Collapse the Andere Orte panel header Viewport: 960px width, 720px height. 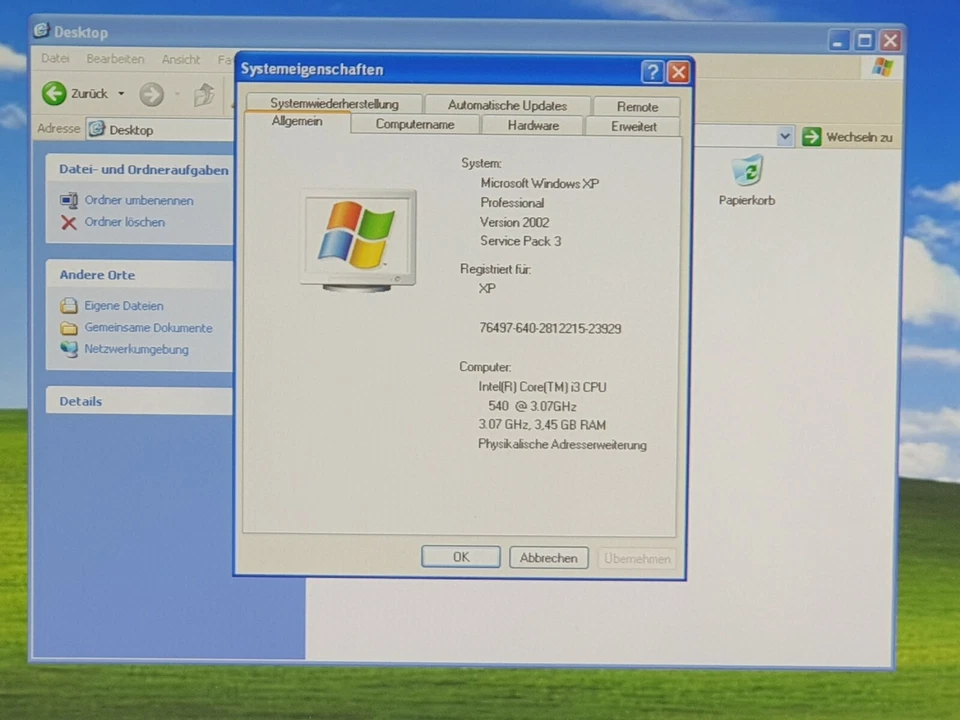pos(140,274)
